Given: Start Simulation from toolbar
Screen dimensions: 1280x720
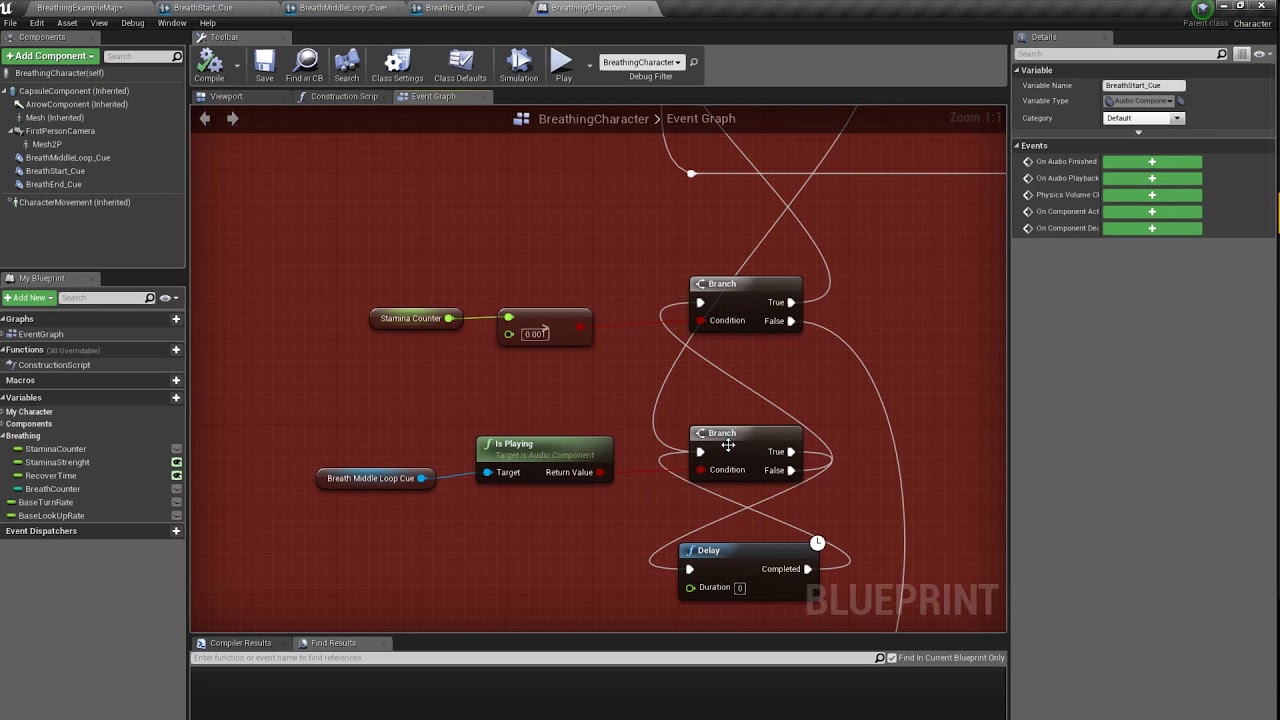Looking at the screenshot, I should [518, 65].
